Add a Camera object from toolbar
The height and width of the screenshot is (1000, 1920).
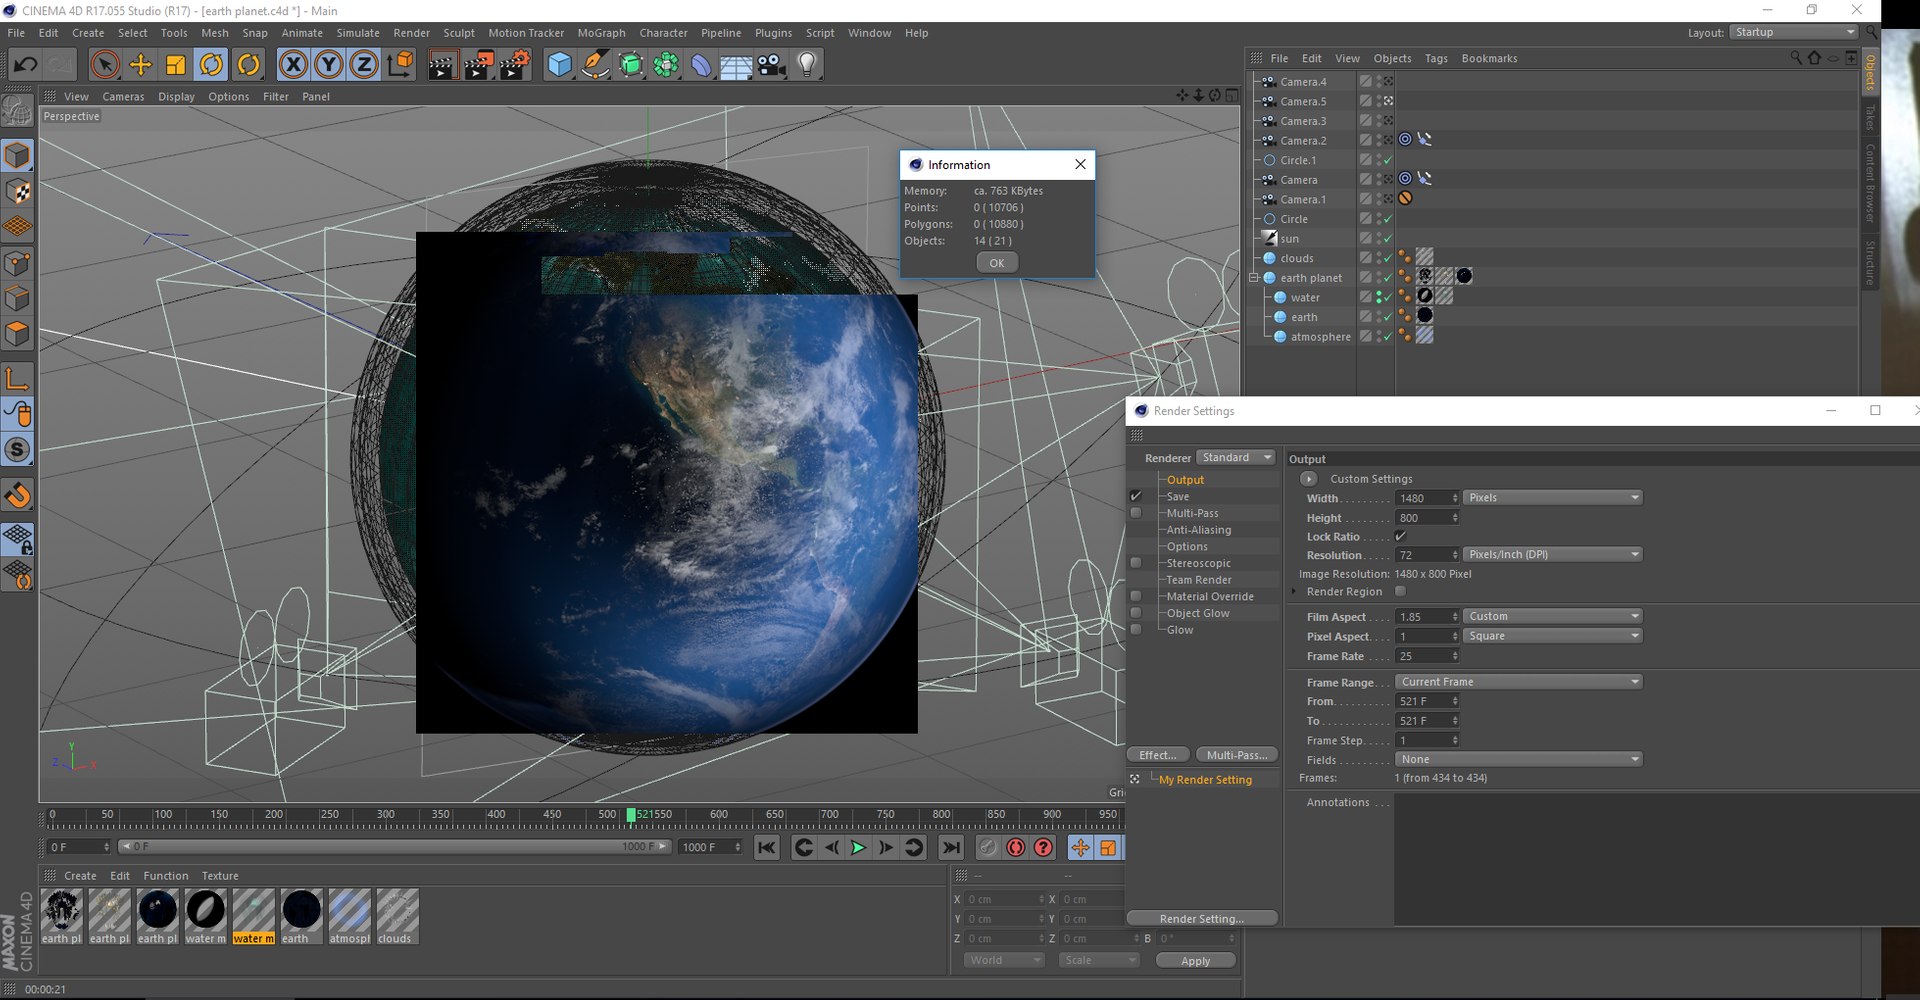click(771, 65)
